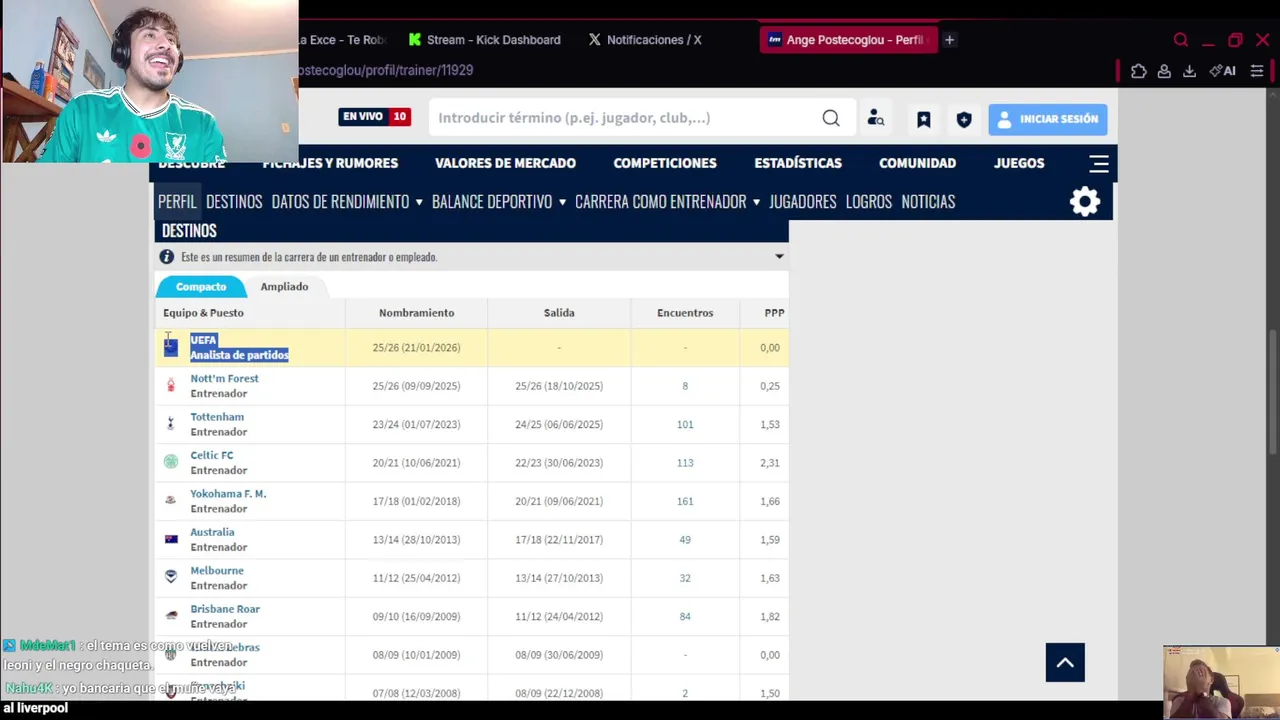The height and width of the screenshot is (720, 1280).
Task: Open a new browser tab with plus
Action: coord(949,40)
